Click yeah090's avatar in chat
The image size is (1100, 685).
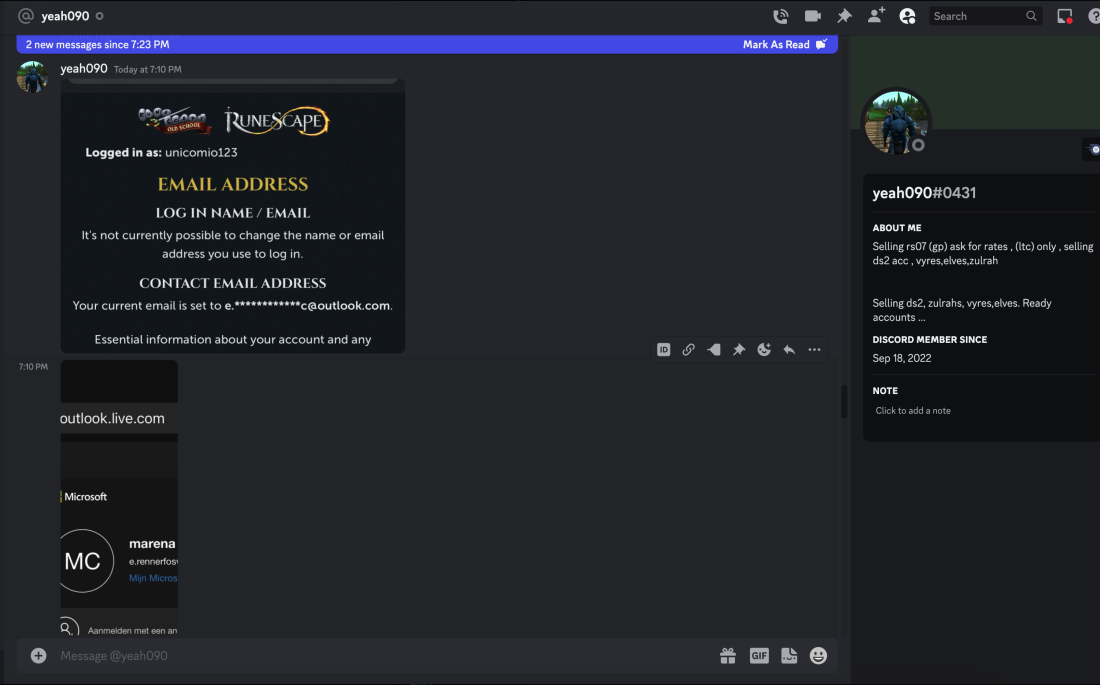(x=32, y=77)
